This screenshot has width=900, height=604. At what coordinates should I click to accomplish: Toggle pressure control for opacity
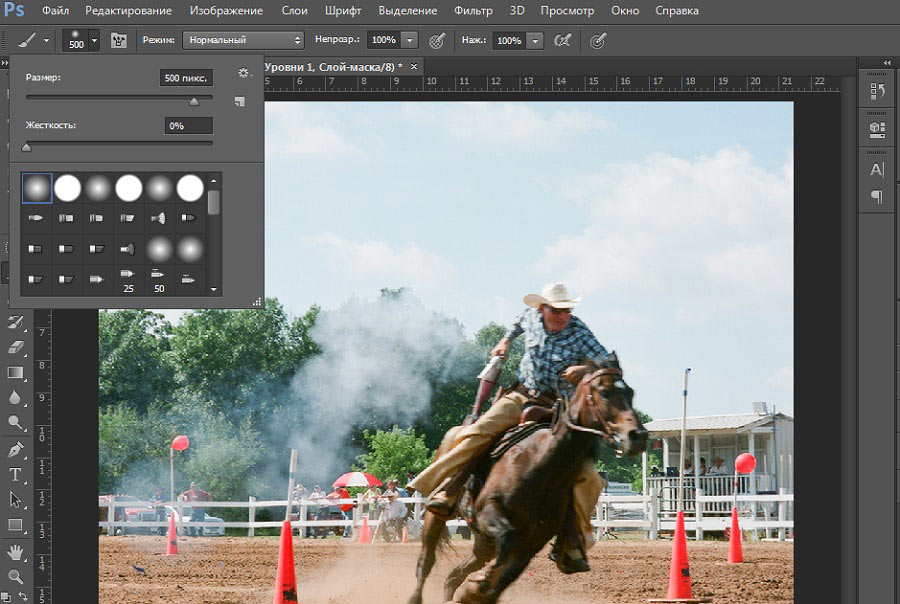coord(437,40)
